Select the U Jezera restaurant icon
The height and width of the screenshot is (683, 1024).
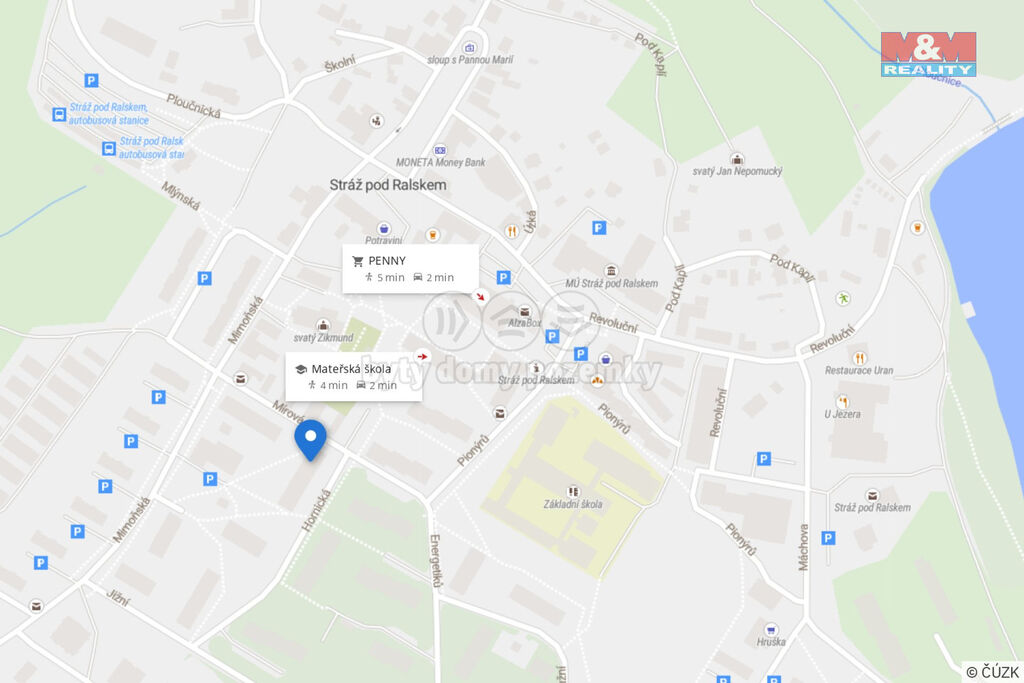point(842,402)
